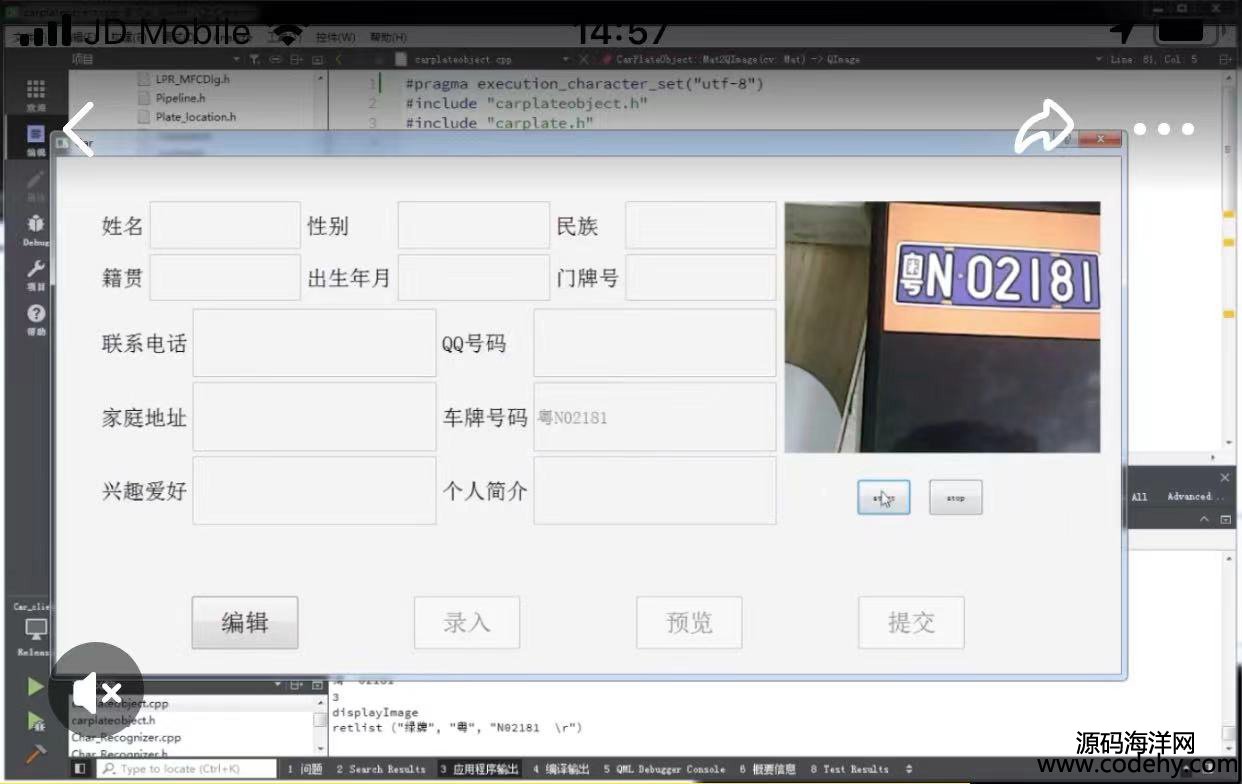Click the link-with-editor icon in project panel
This screenshot has height=784, width=1242.
pyautogui.click(x=277, y=60)
